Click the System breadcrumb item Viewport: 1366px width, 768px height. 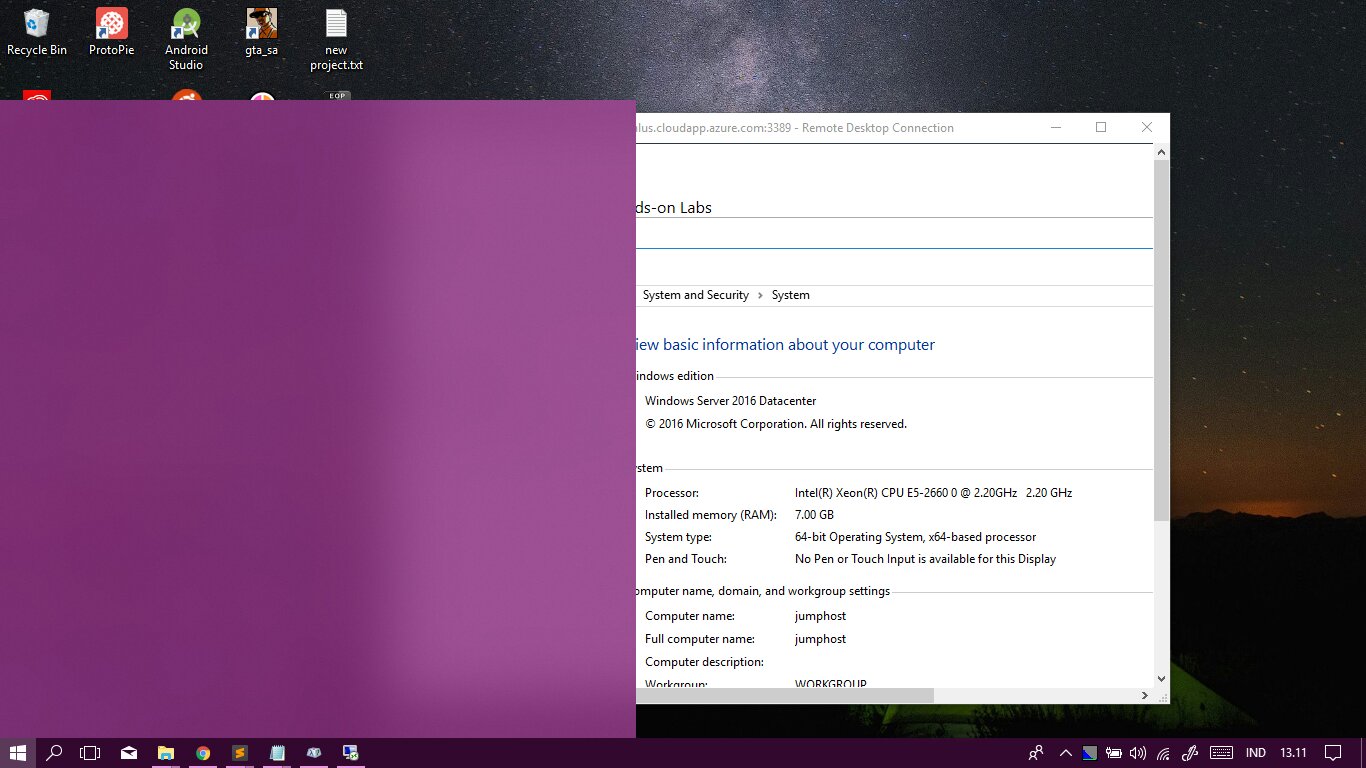pos(791,295)
